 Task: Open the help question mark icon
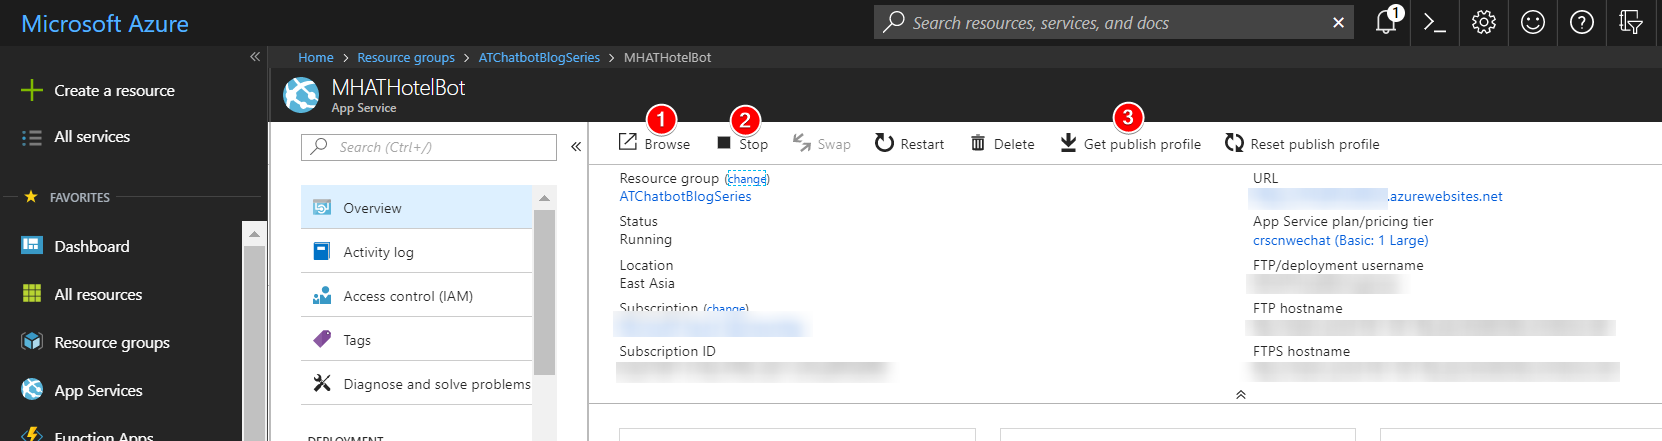point(1582,22)
